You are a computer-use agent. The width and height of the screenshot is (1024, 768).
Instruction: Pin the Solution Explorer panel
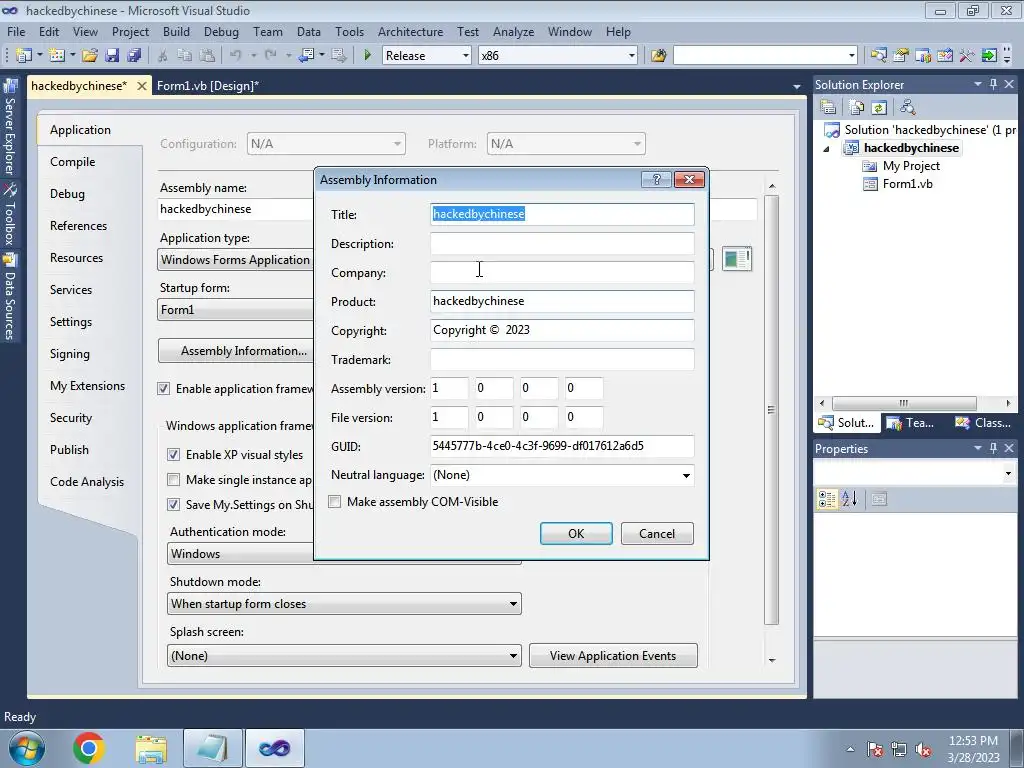pyautogui.click(x=993, y=84)
